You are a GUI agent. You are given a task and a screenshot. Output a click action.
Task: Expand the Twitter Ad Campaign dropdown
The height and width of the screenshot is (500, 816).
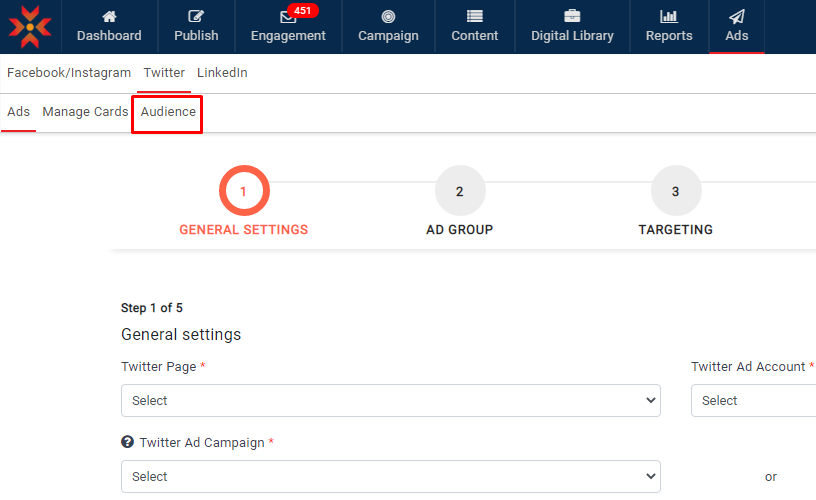(x=390, y=476)
